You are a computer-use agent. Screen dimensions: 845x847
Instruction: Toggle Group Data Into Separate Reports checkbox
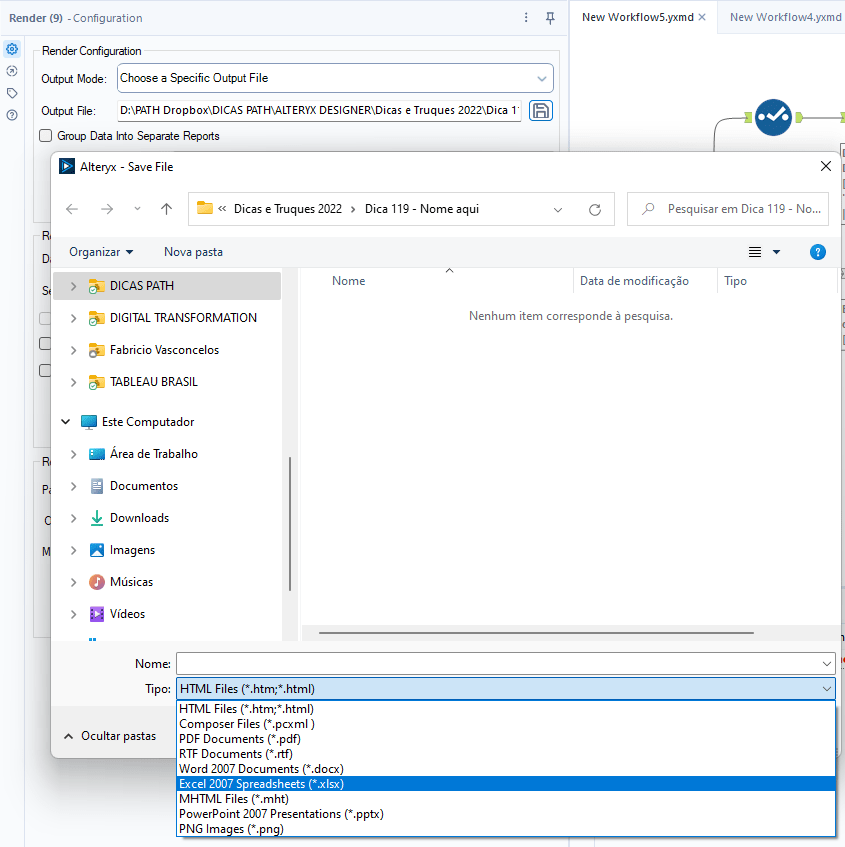click(x=46, y=136)
